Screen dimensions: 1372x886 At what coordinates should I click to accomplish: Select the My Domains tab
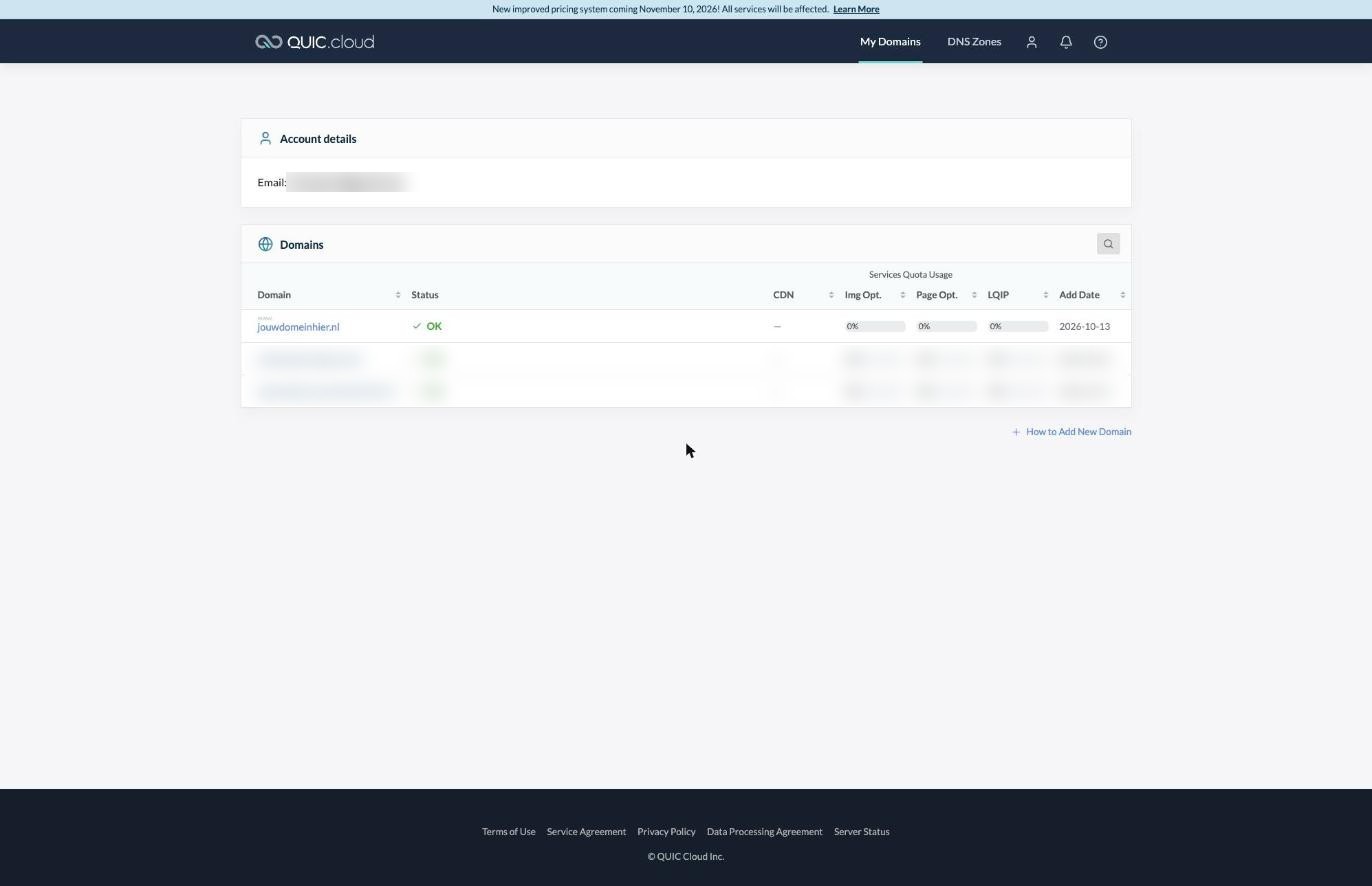[x=890, y=42]
